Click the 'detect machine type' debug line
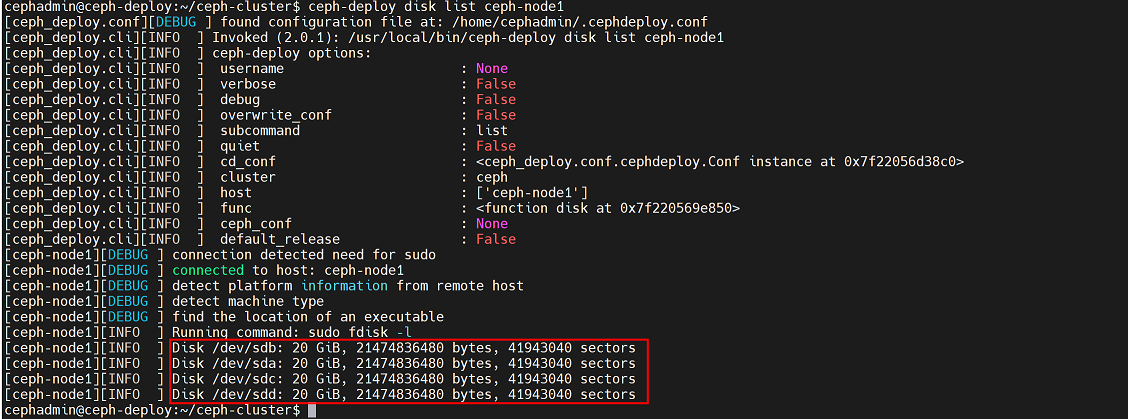 click(248, 301)
